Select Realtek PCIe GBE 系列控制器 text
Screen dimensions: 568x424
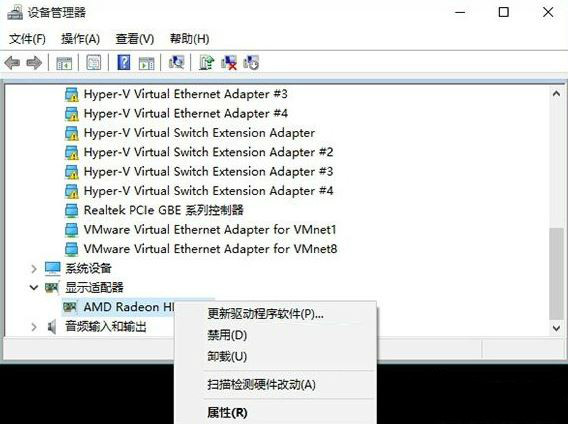pyautogui.click(x=163, y=210)
